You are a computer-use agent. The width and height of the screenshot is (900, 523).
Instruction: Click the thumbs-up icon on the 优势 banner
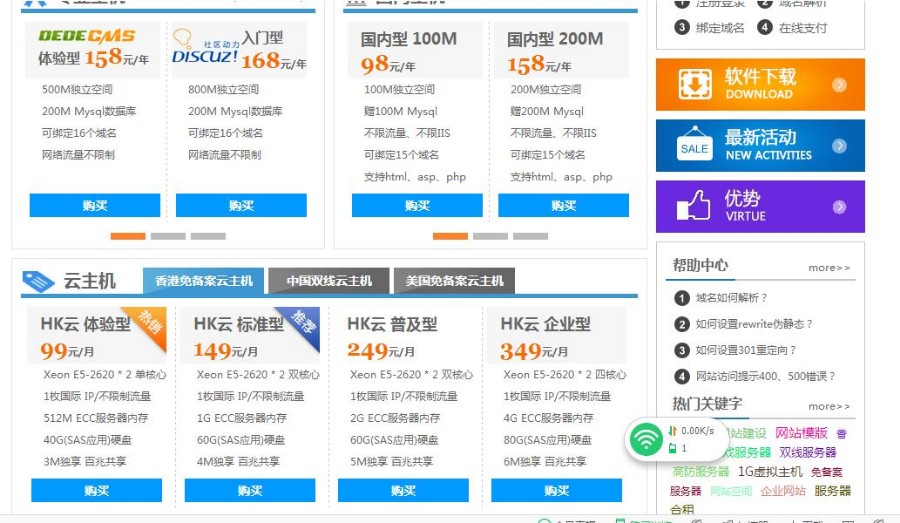pos(693,205)
